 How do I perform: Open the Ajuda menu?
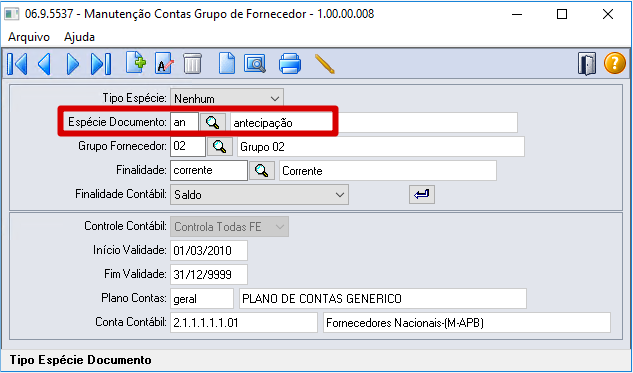pos(79,37)
